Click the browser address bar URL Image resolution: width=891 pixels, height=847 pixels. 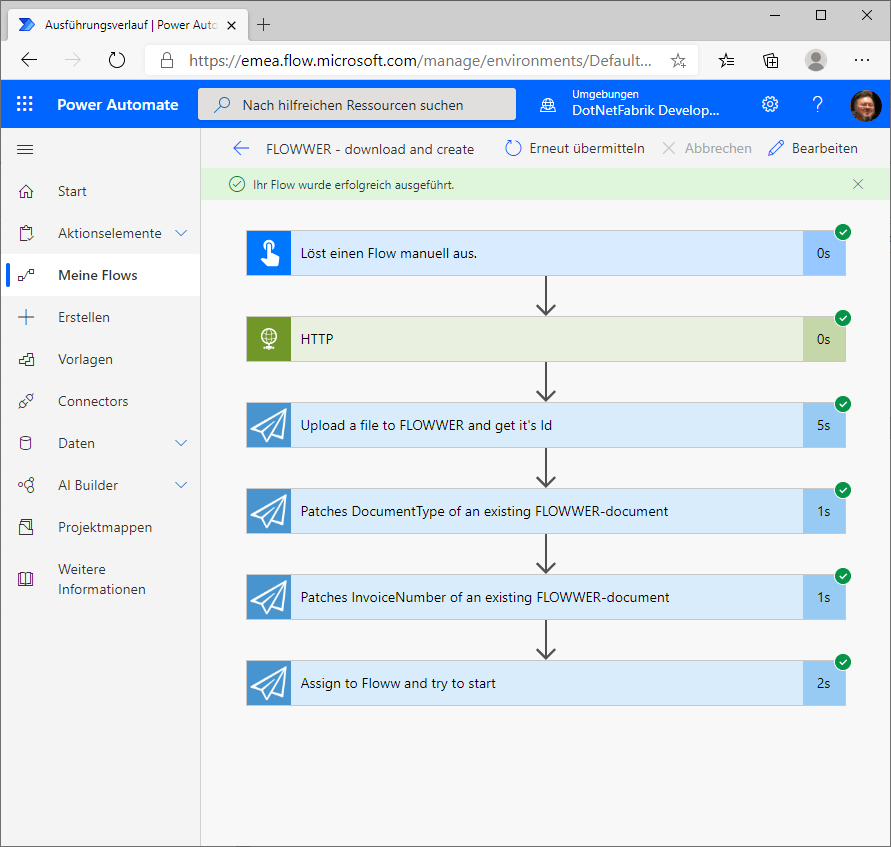click(420, 60)
